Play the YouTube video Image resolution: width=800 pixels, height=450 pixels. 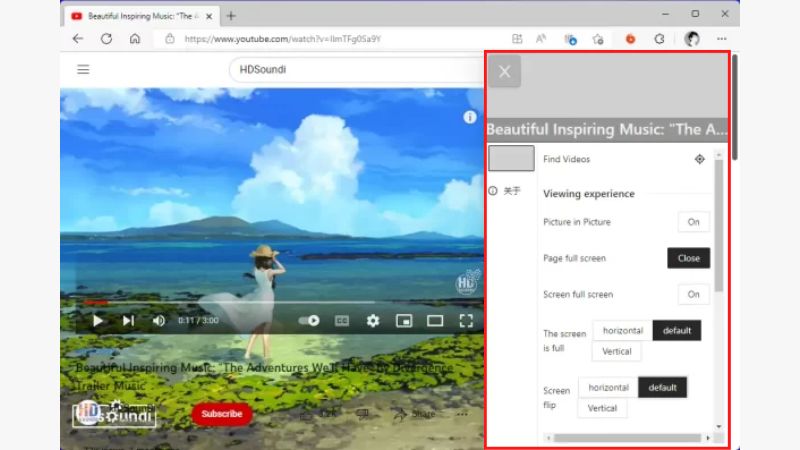[97, 321]
